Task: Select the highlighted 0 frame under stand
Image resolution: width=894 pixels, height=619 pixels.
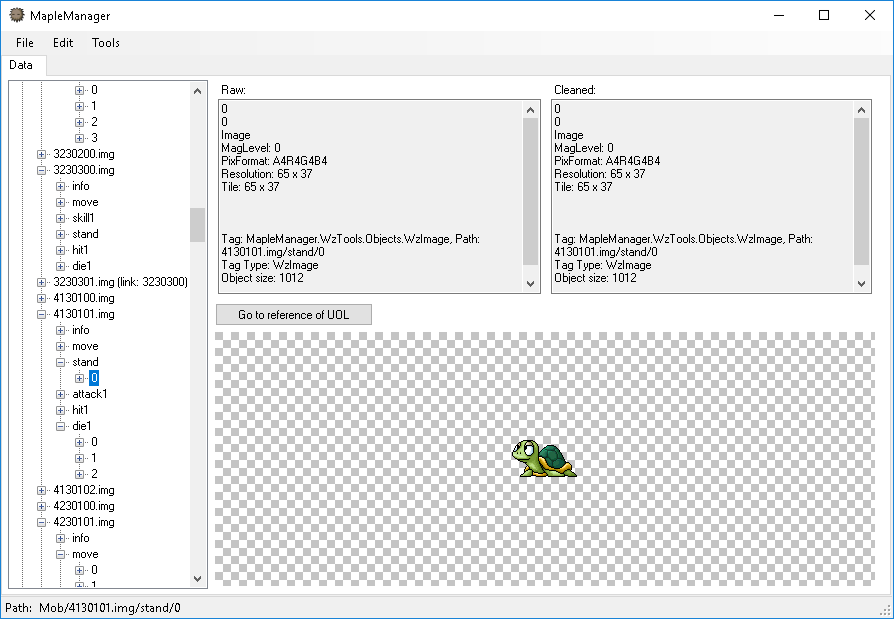Action: coord(94,378)
